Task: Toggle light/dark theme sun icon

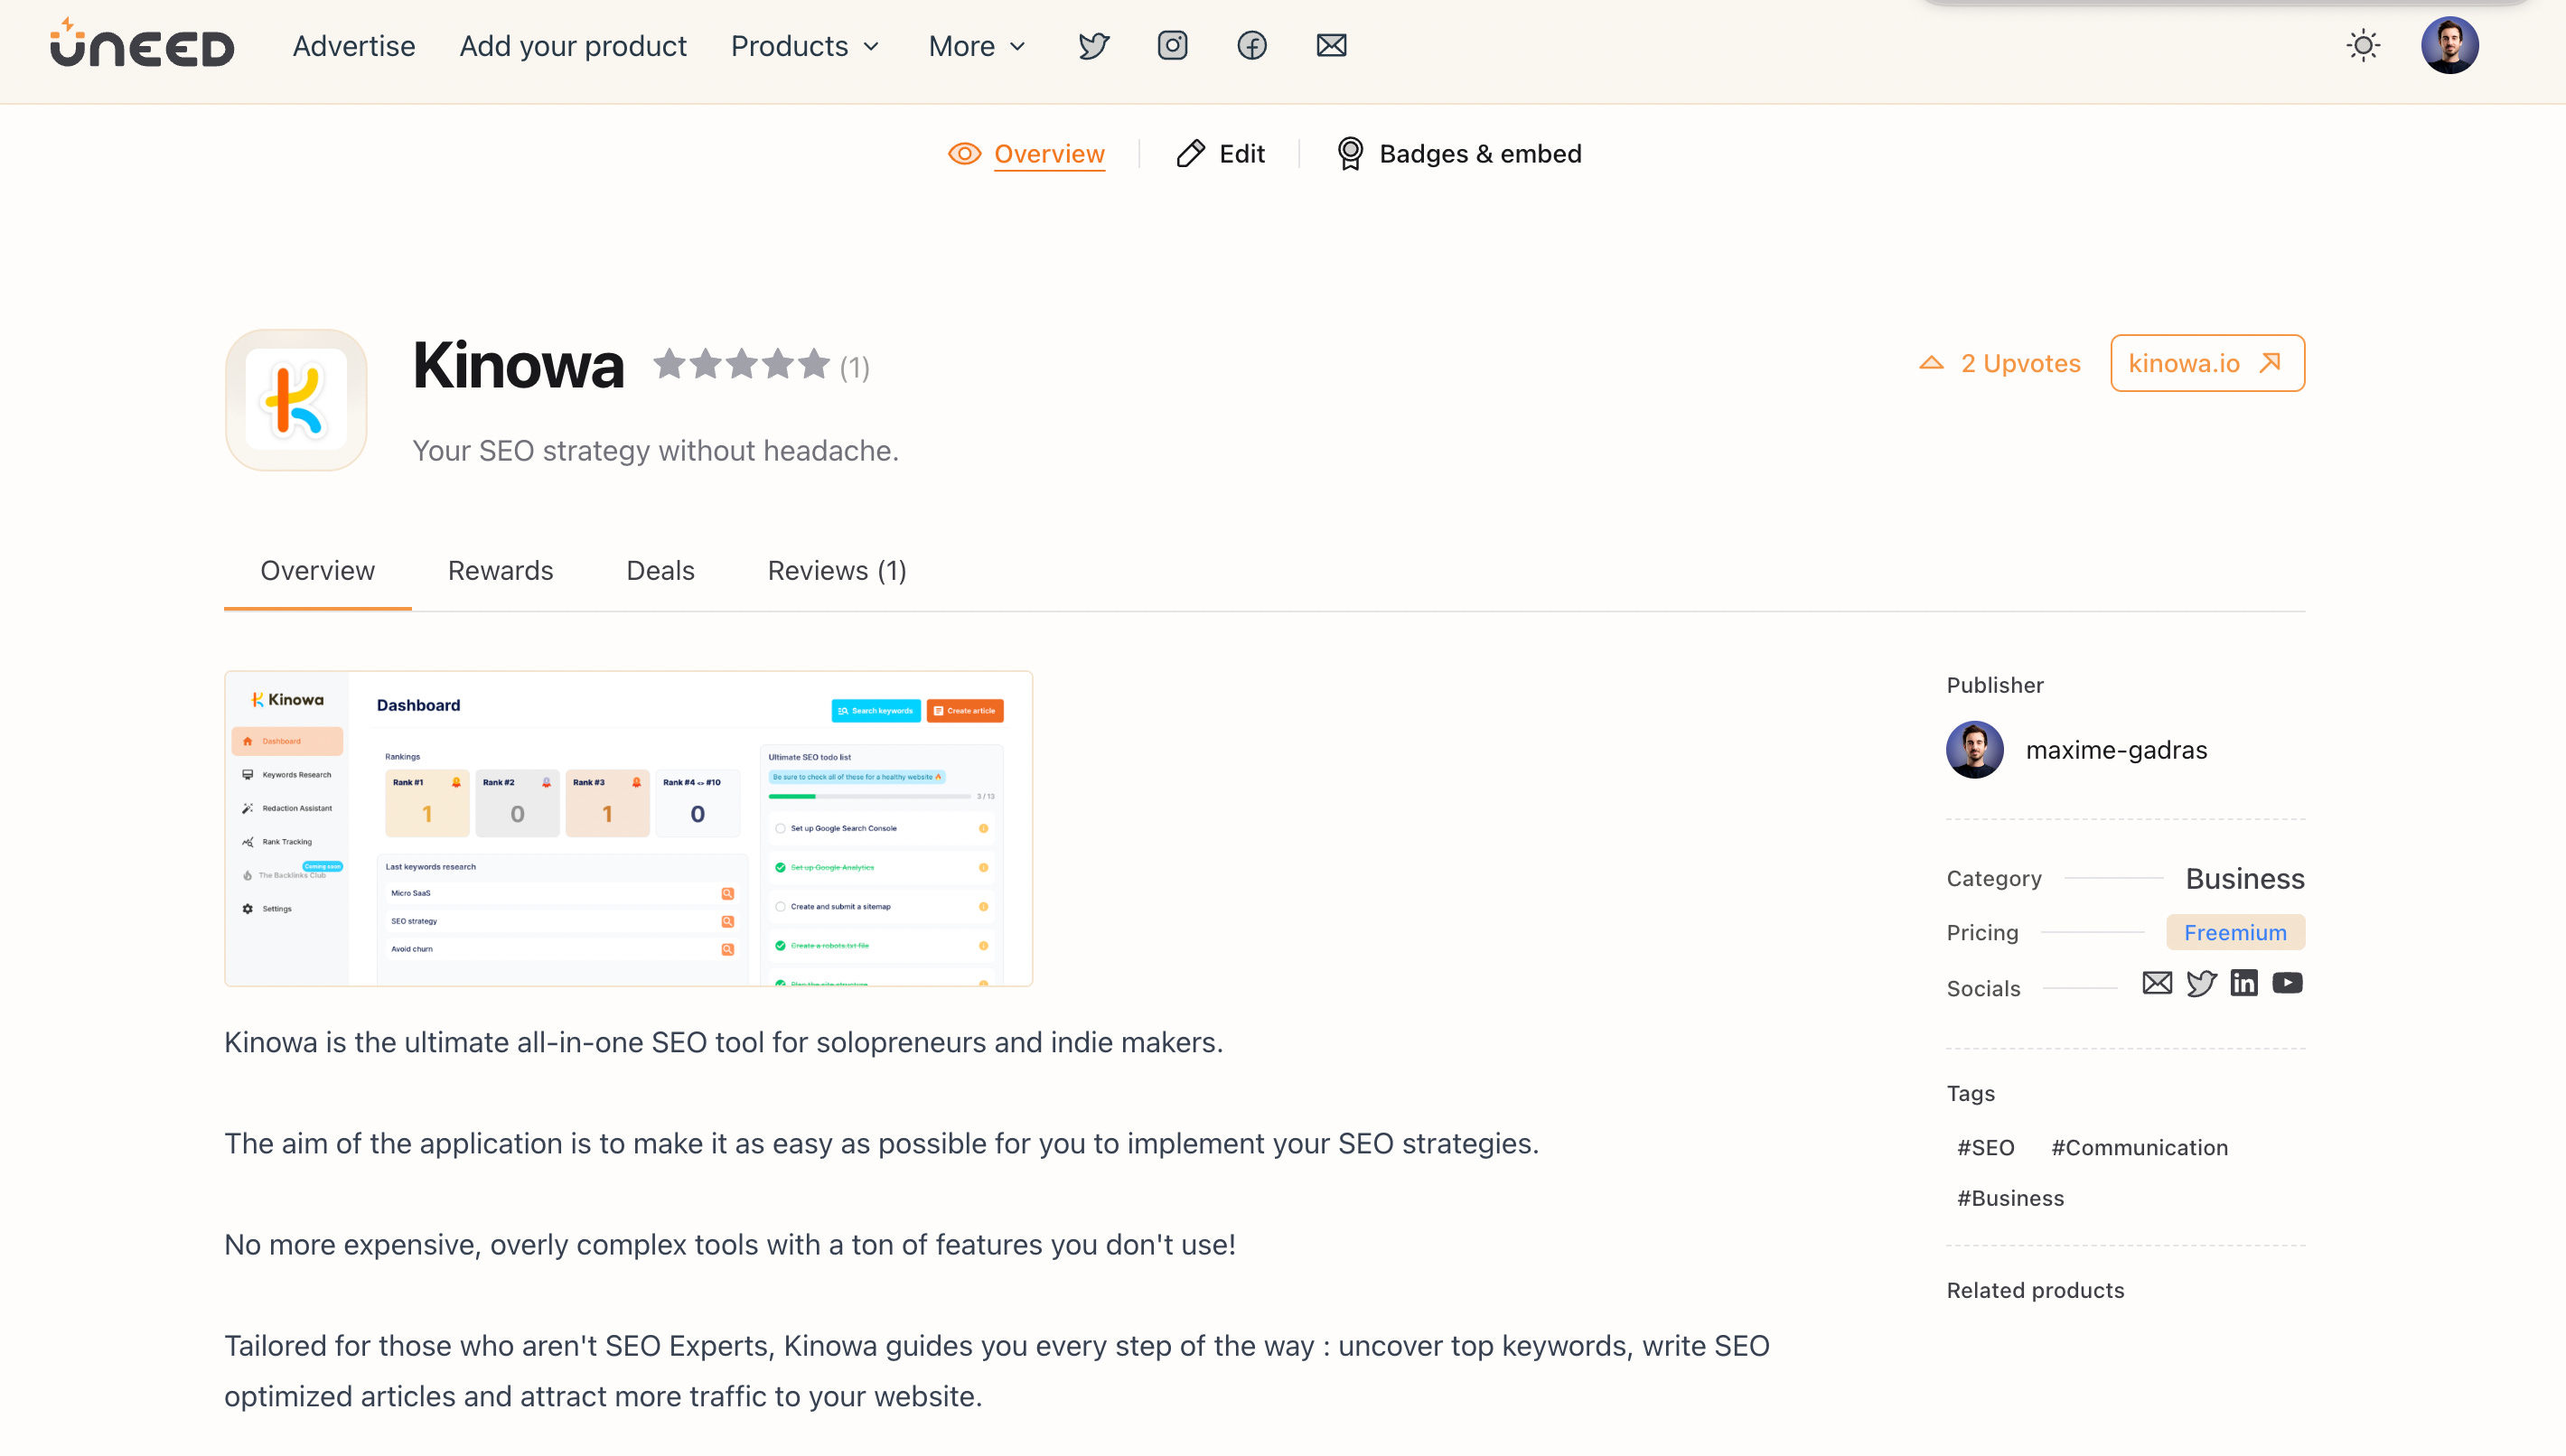Action: [2363, 46]
